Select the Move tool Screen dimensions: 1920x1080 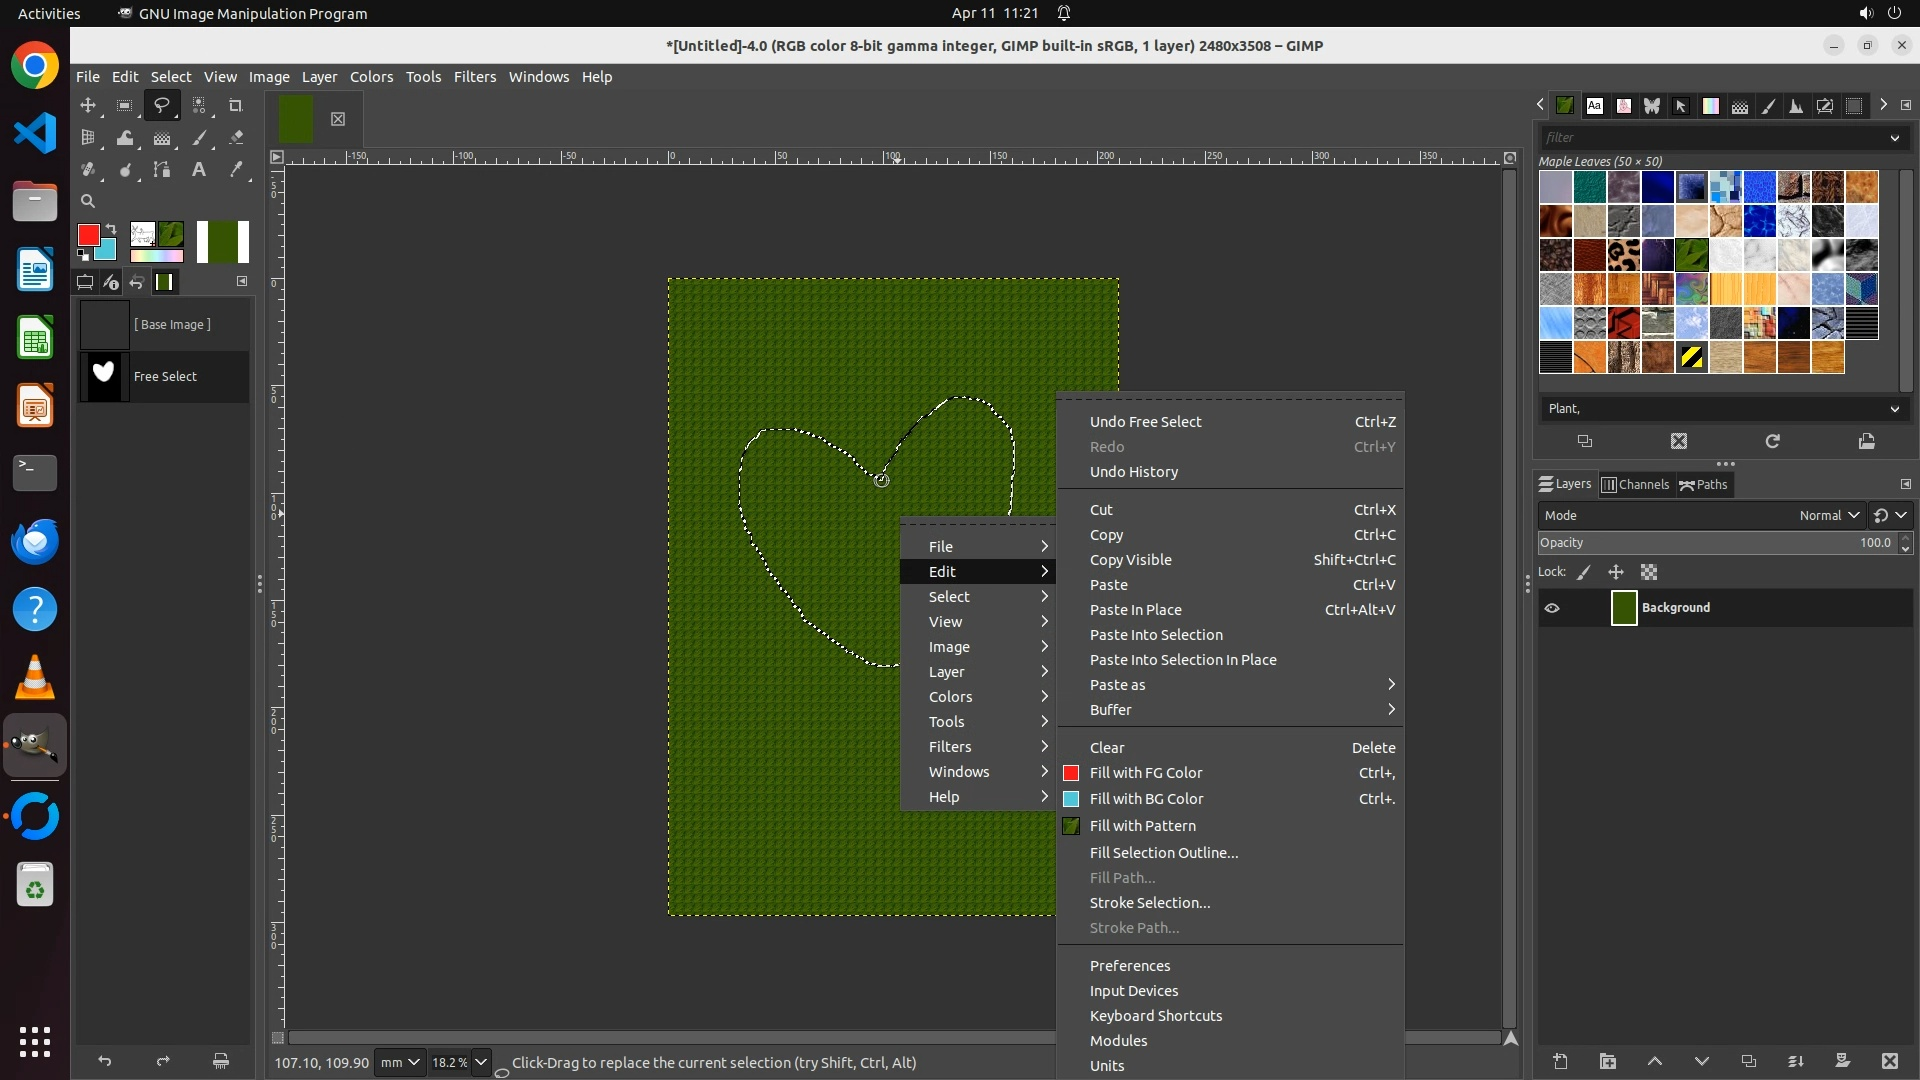[x=88, y=106]
